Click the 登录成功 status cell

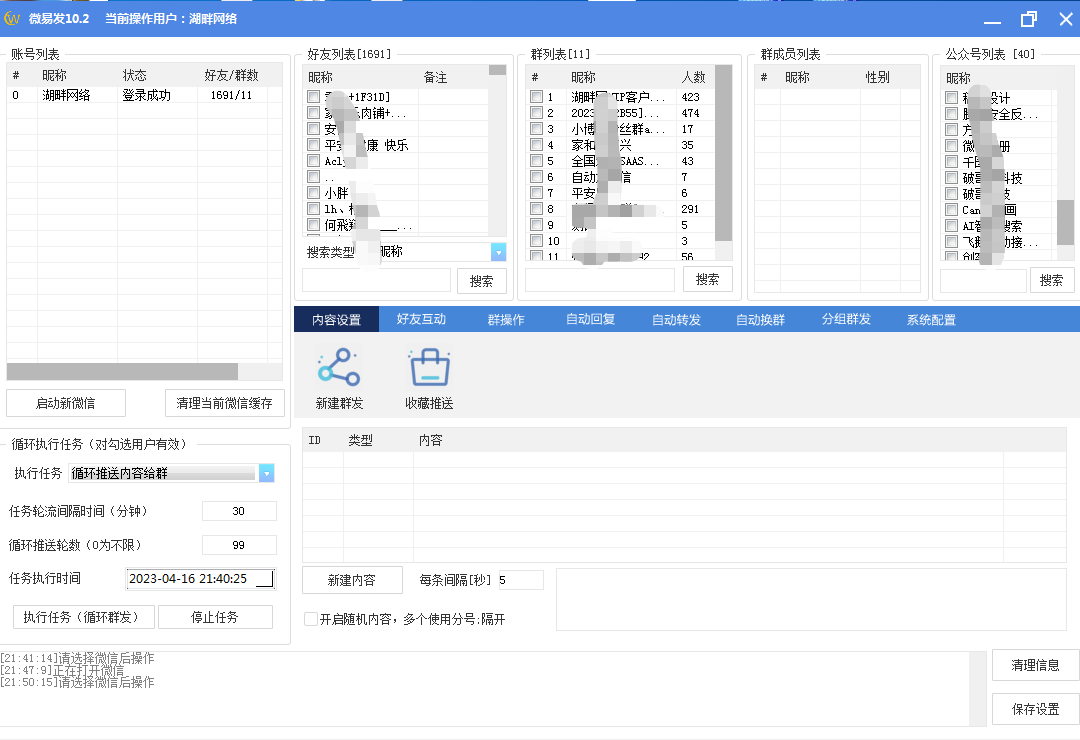(x=146, y=95)
